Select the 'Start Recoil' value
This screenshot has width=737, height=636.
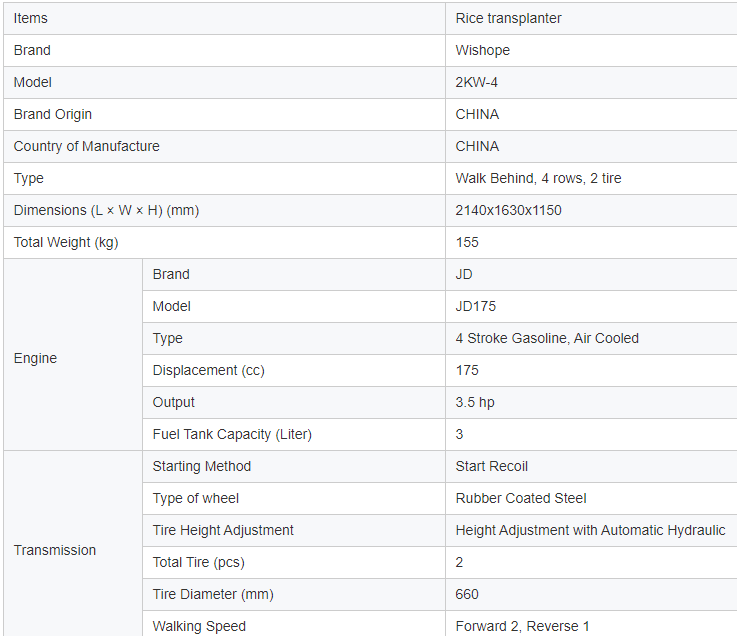point(492,466)
